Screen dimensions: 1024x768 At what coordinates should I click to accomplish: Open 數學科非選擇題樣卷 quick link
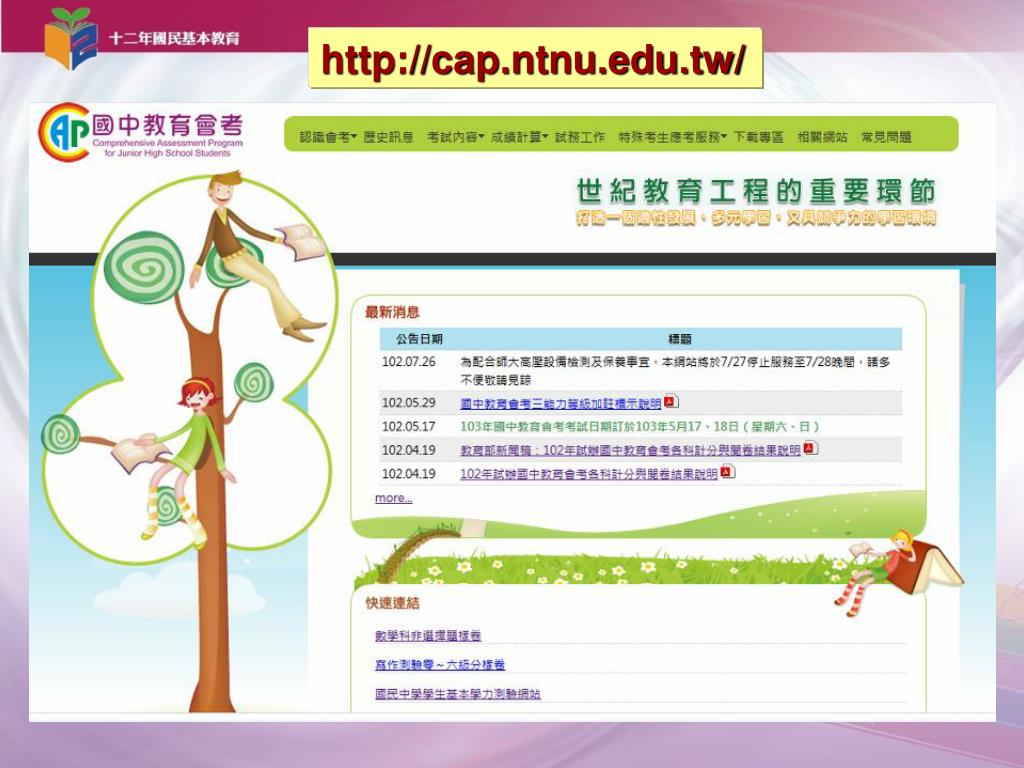(x=428, y=635)
